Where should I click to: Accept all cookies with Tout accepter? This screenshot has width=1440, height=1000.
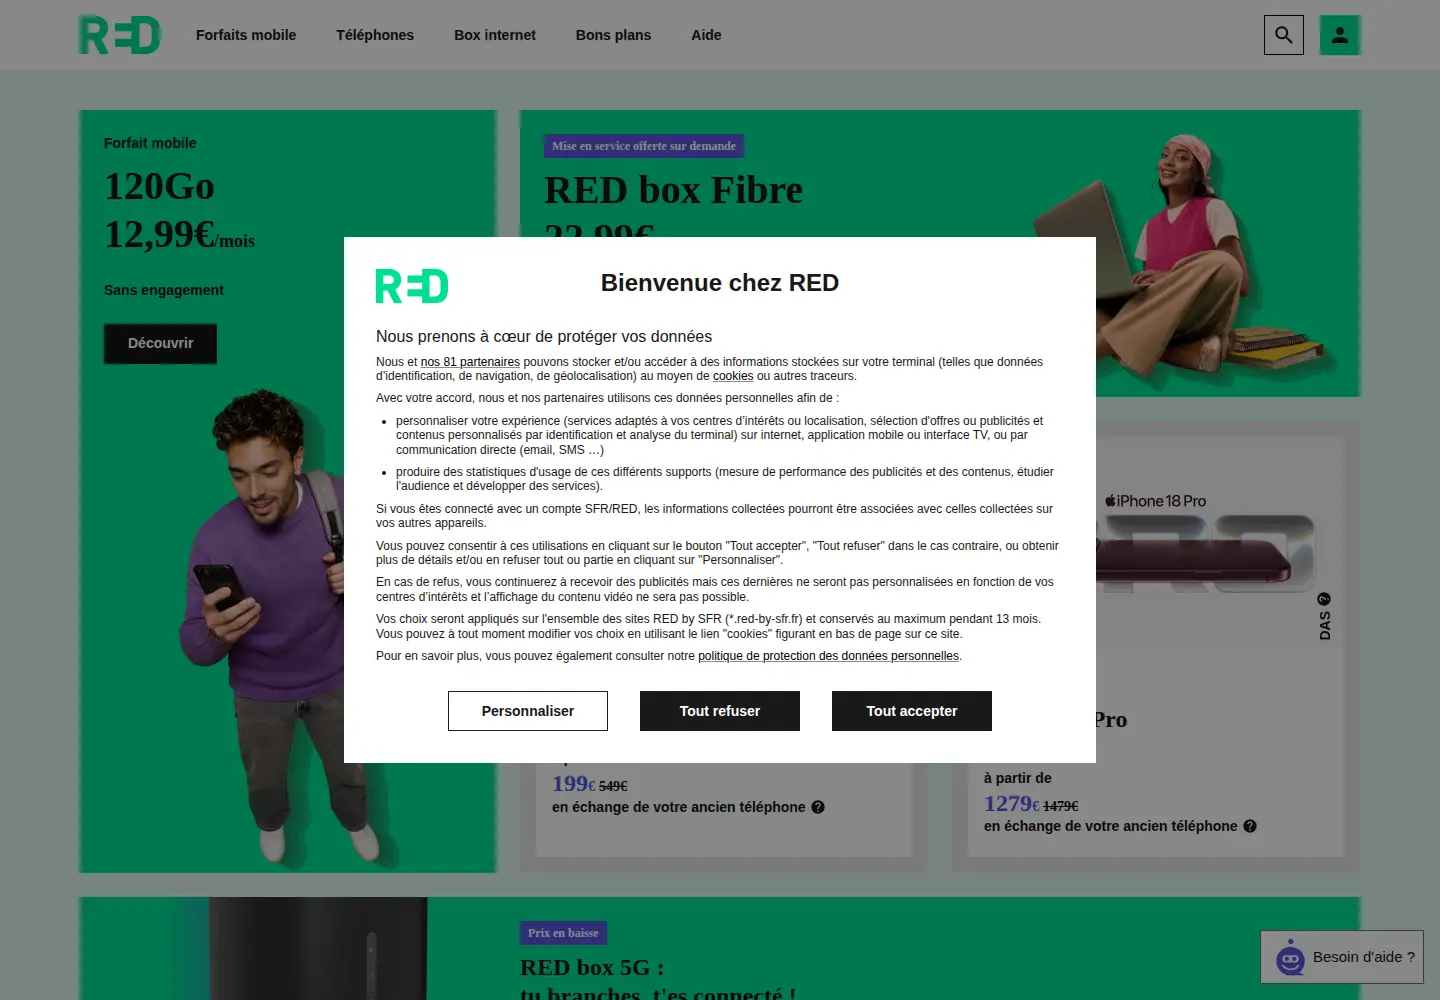(912, 711)
